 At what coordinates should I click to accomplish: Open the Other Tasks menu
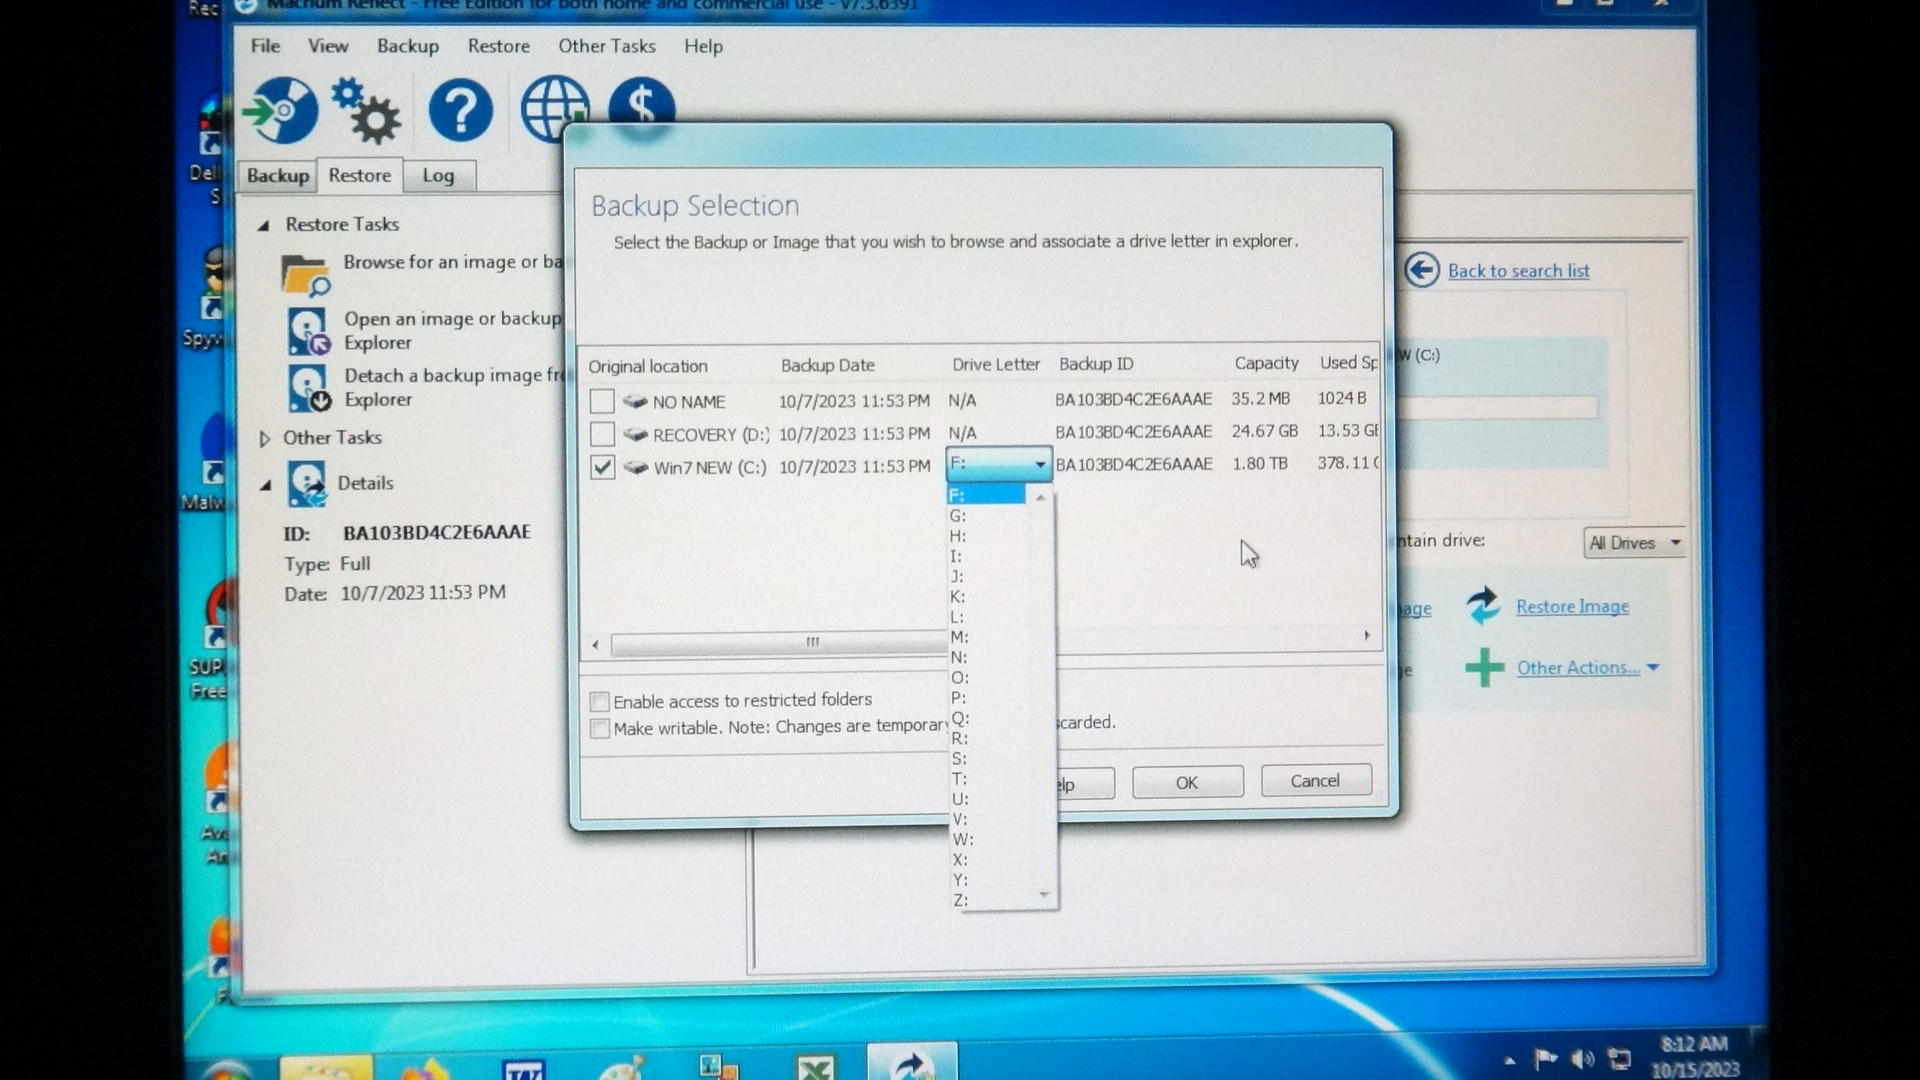(x=607, y=46)
